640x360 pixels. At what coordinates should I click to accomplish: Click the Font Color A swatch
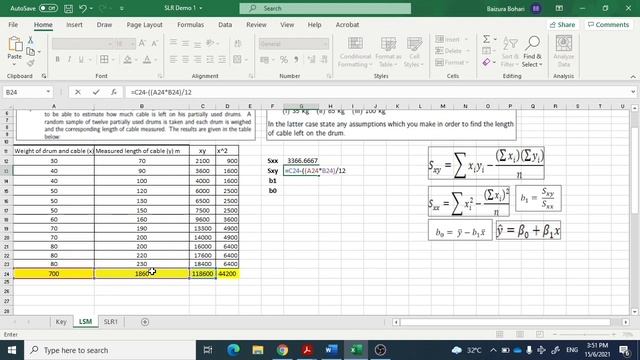click(x=147, y=60)
